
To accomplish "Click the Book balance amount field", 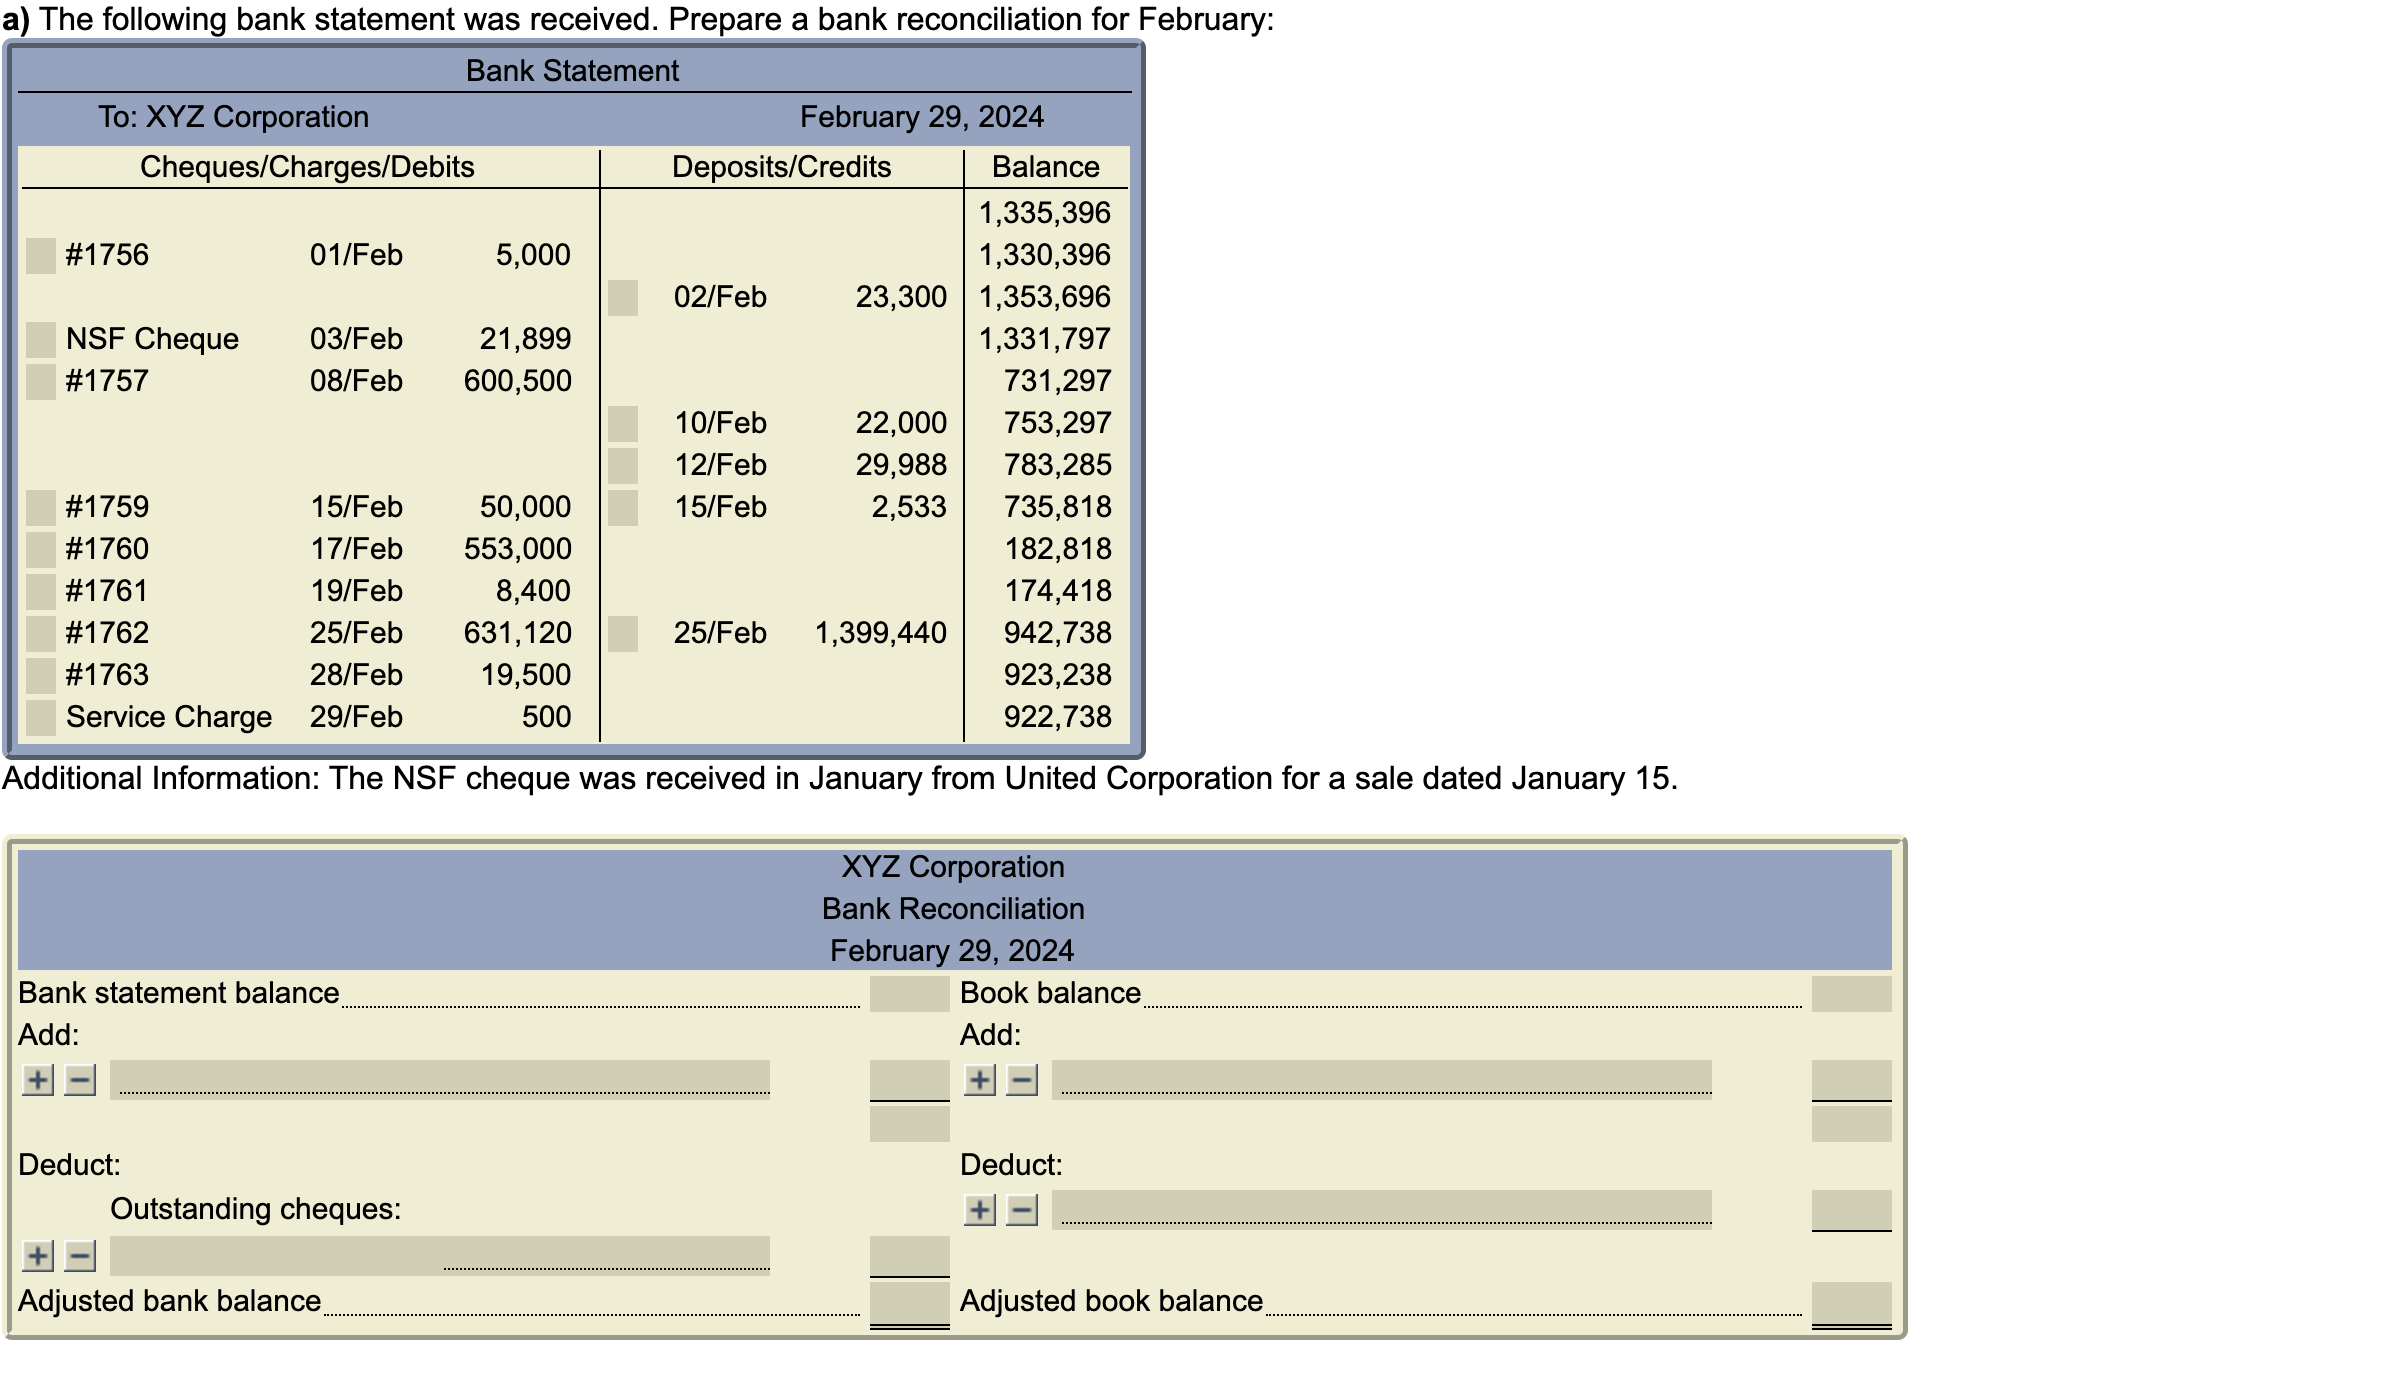I will pos(1851,994).
